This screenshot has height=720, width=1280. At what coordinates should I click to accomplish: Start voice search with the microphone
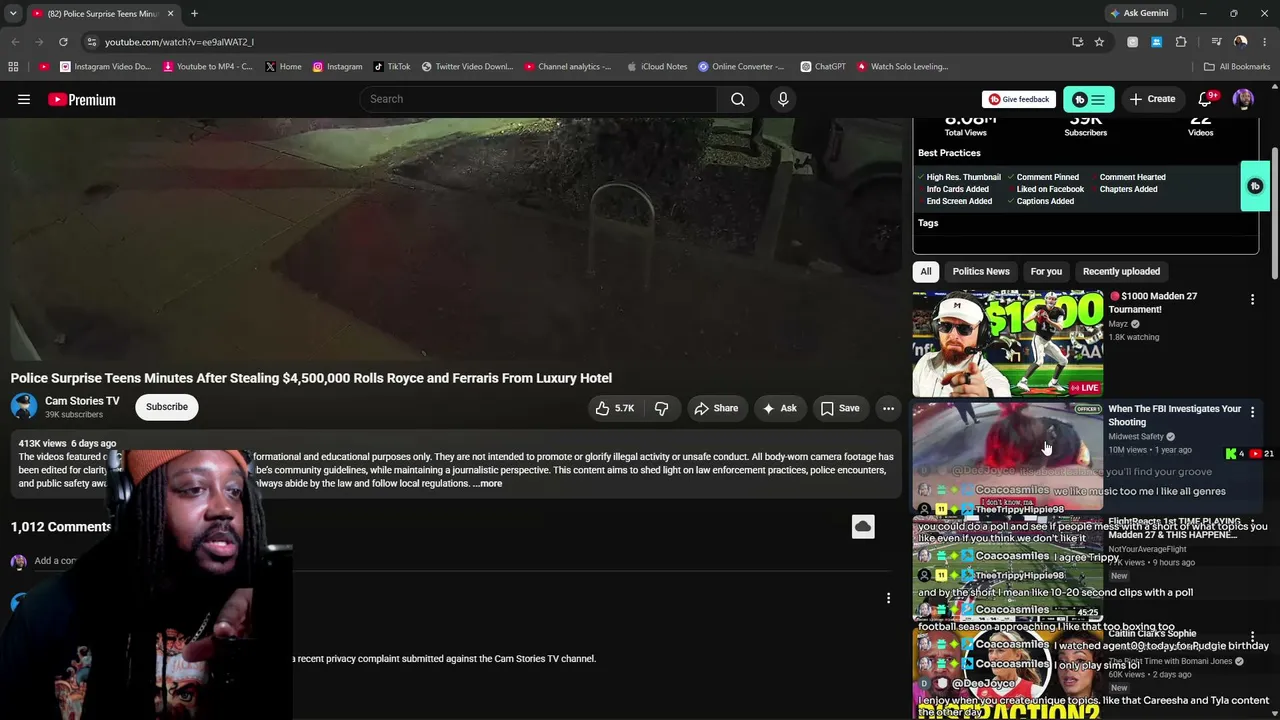coord(783,99)
